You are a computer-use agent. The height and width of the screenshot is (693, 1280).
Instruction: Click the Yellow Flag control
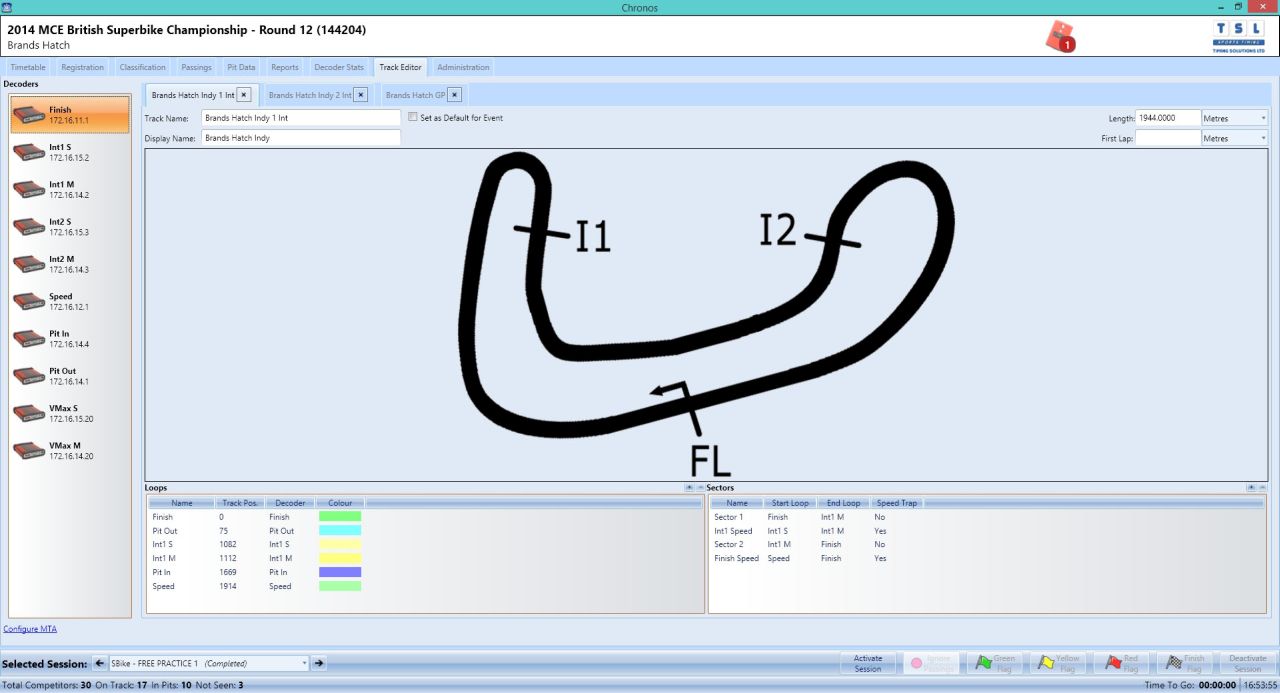point(1059,662)
